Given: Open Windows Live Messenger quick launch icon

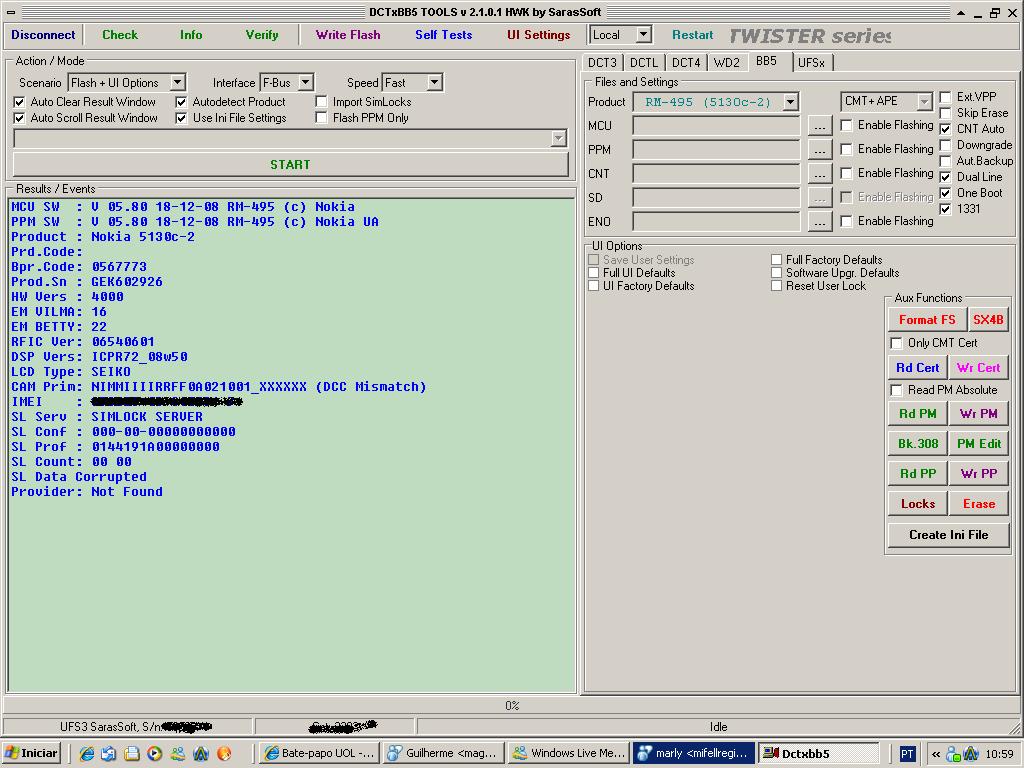Looking at the screenshot, I should (x=178, y=753).
